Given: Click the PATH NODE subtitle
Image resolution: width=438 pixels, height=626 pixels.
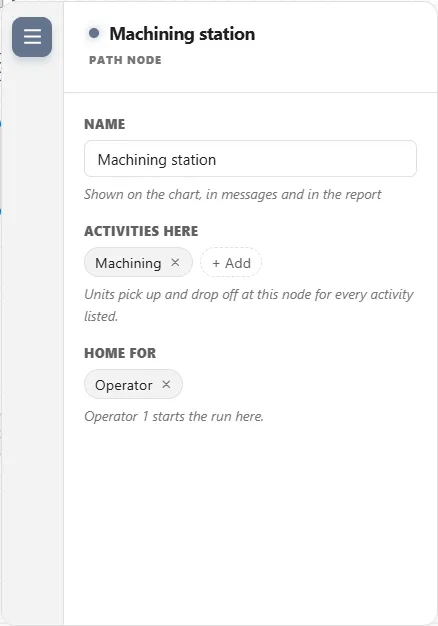Looking at the screenshot, I should coord(125,60).
